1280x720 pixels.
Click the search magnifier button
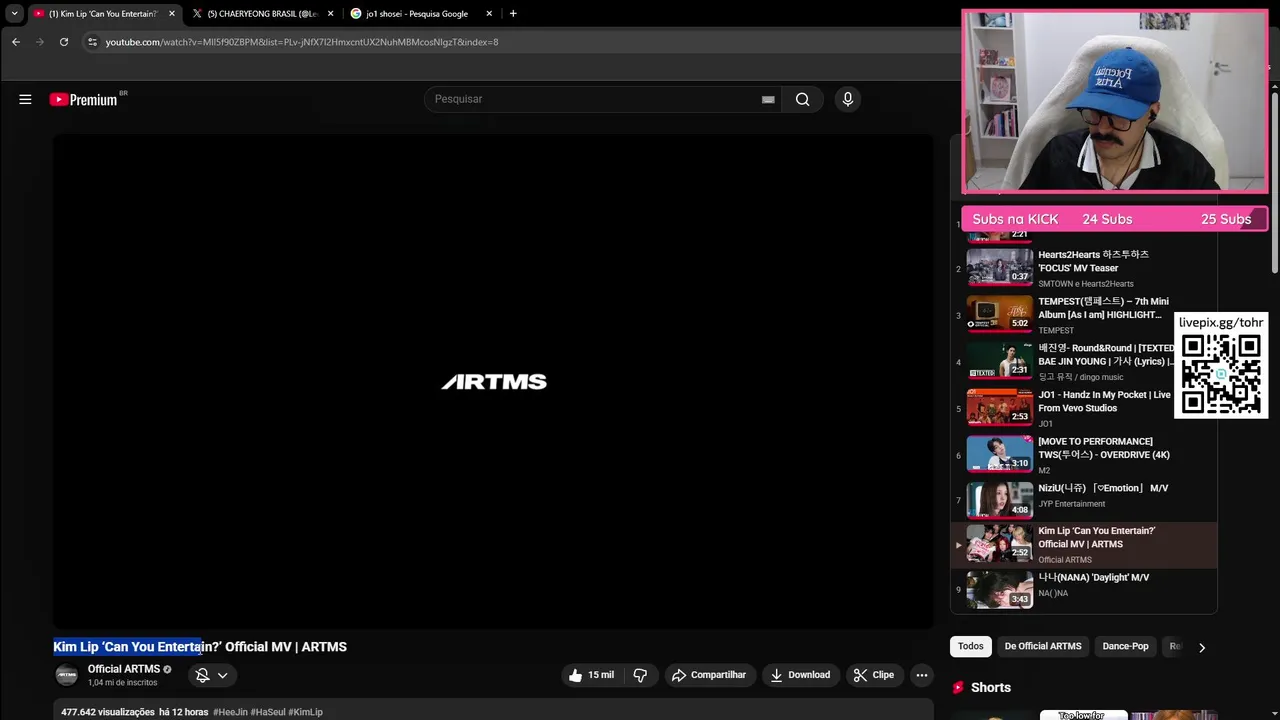[x=802, y=99]
